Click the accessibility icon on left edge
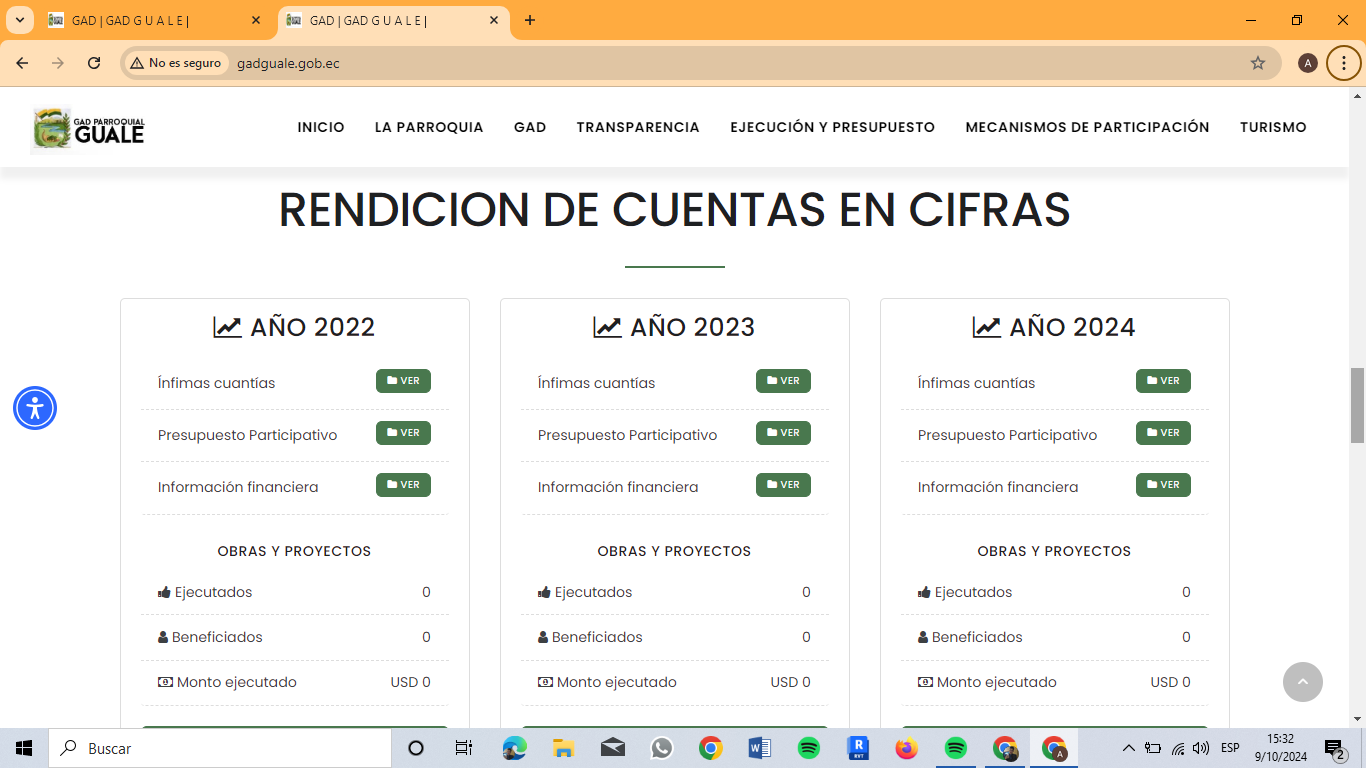The width and height of the screenshot is (1366, 768). coord(35,408)
